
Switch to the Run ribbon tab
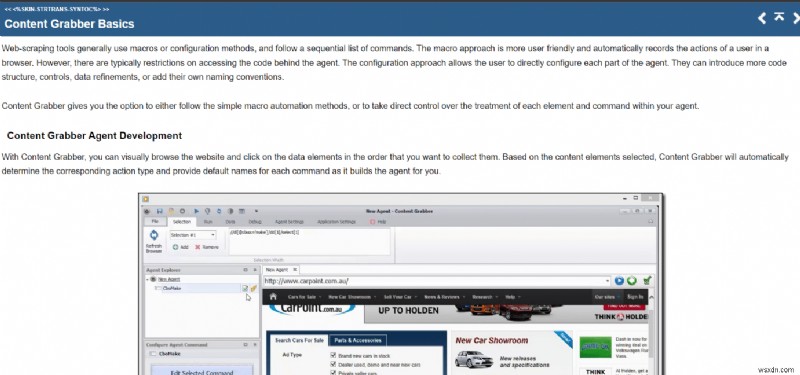click(208, 222)
